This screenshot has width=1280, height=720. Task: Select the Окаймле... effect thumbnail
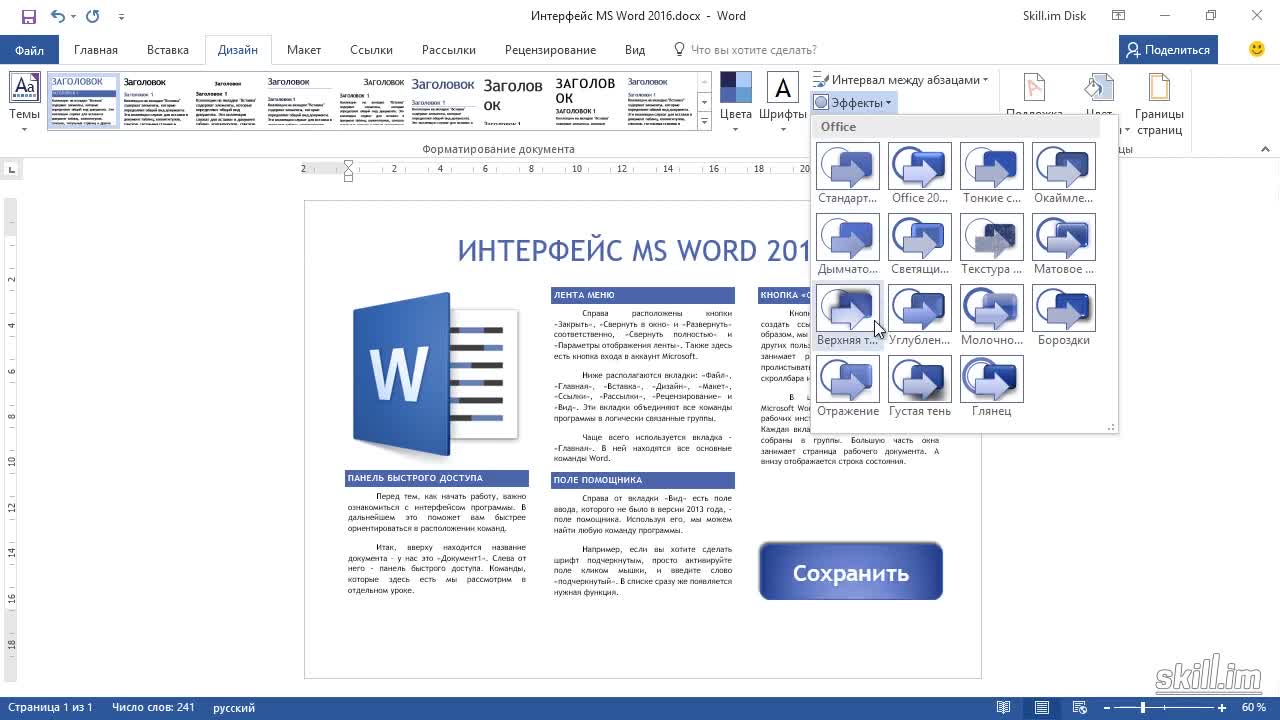1064,166
